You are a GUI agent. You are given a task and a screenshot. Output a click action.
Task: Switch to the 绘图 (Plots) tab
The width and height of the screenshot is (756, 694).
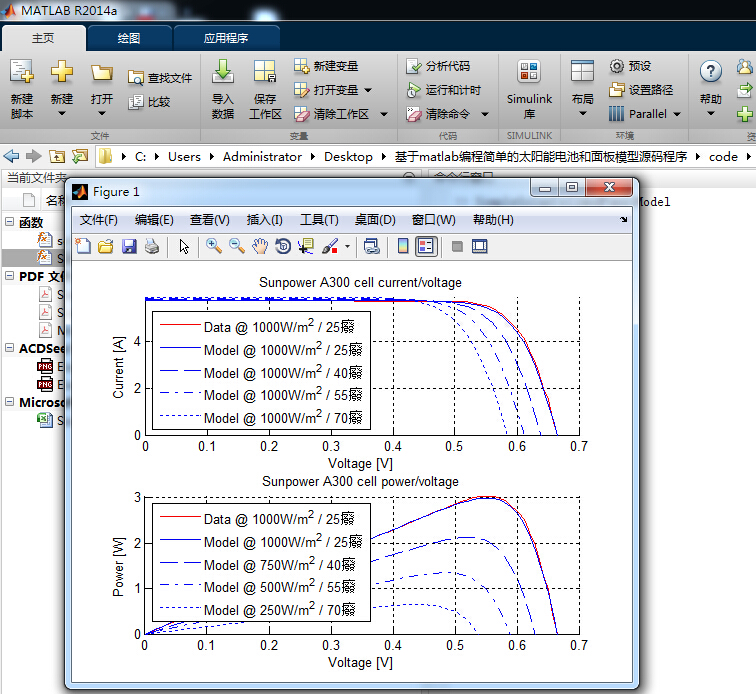click(x=129, y=38)
